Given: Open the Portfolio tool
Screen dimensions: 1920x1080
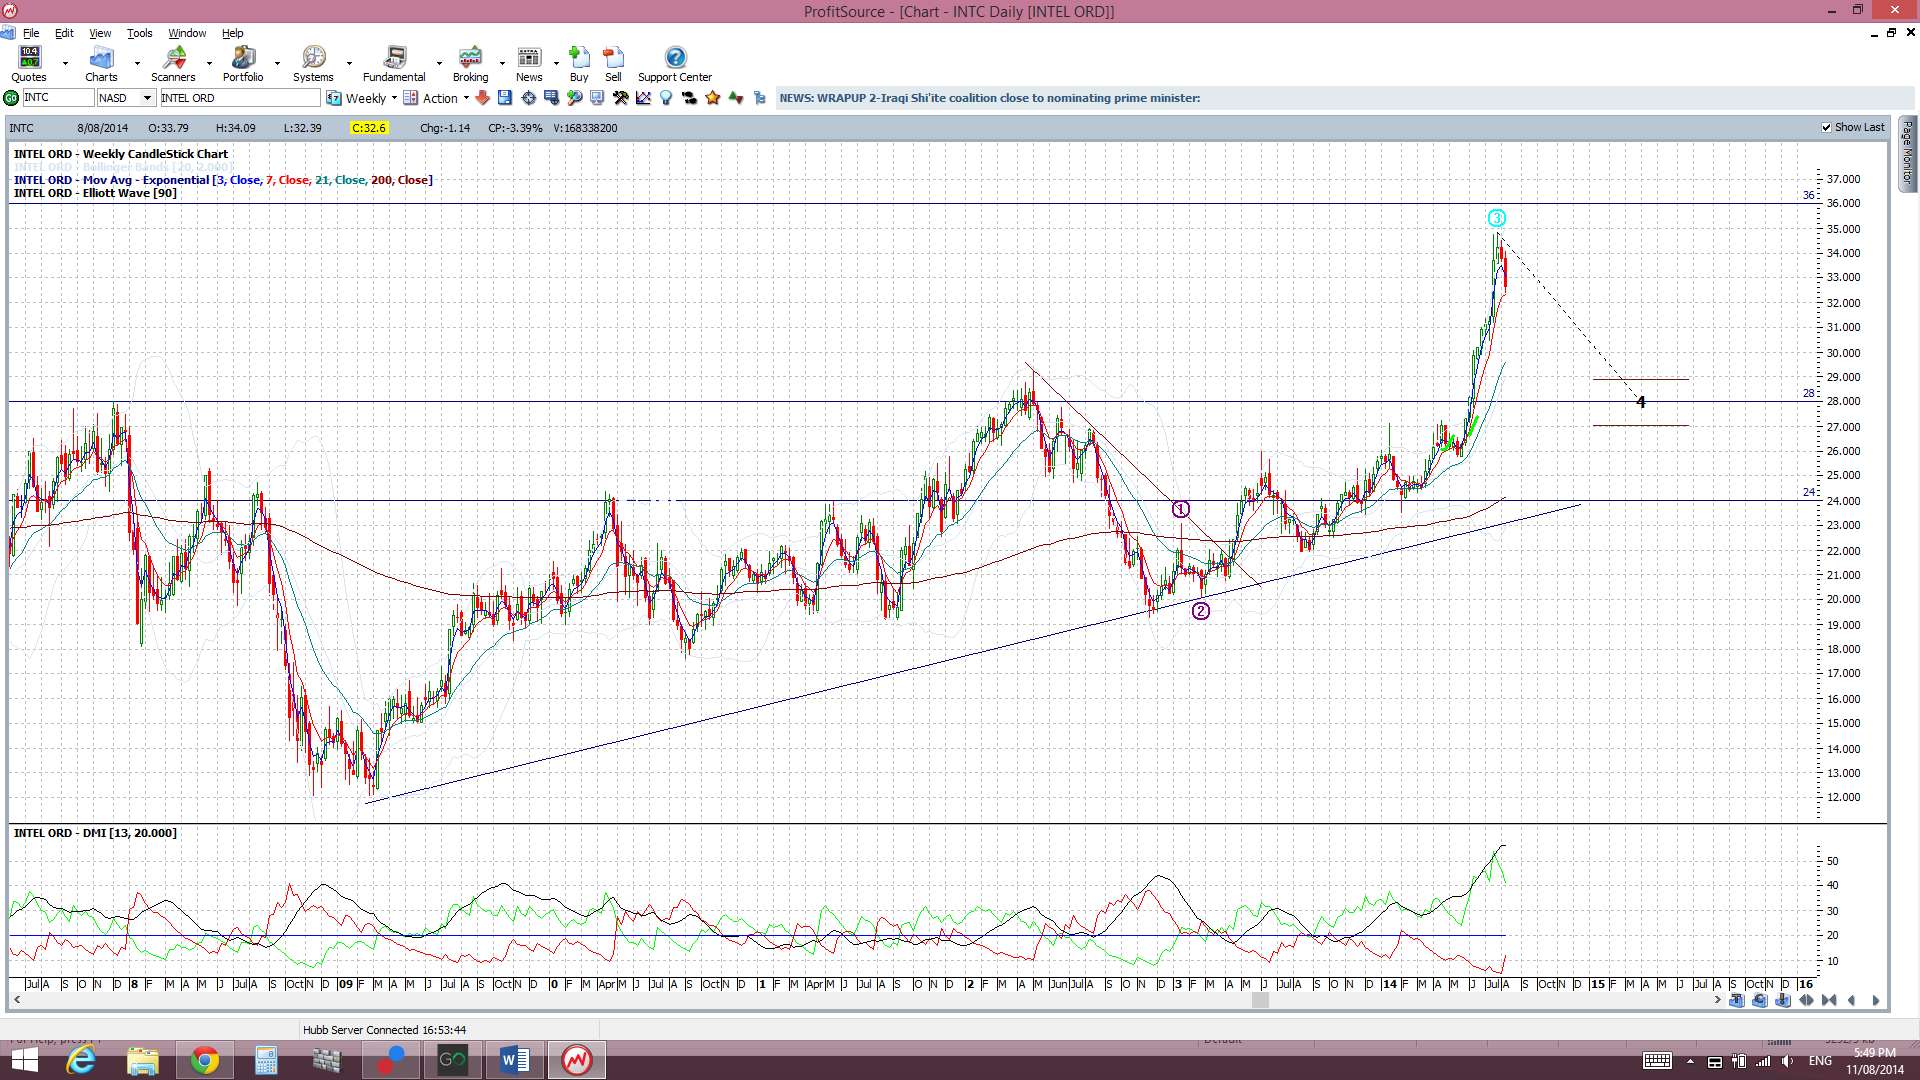Looking at the screenshot, I should (243, 64).
